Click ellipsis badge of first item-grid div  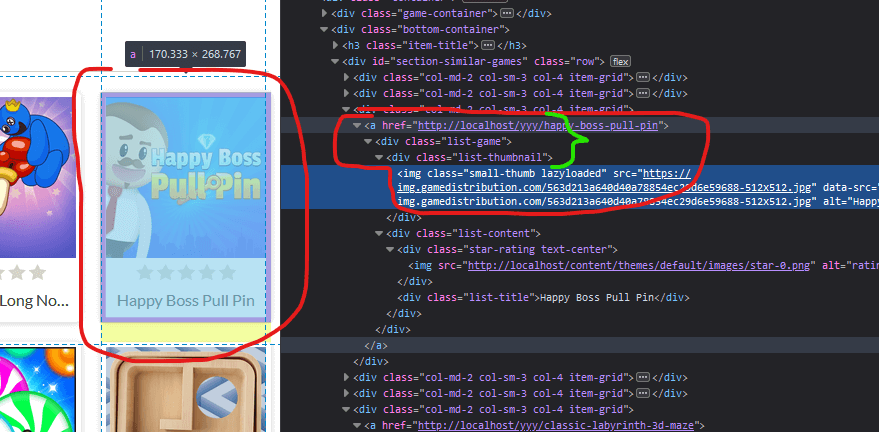pyautogui.click(x=643, y=77)
